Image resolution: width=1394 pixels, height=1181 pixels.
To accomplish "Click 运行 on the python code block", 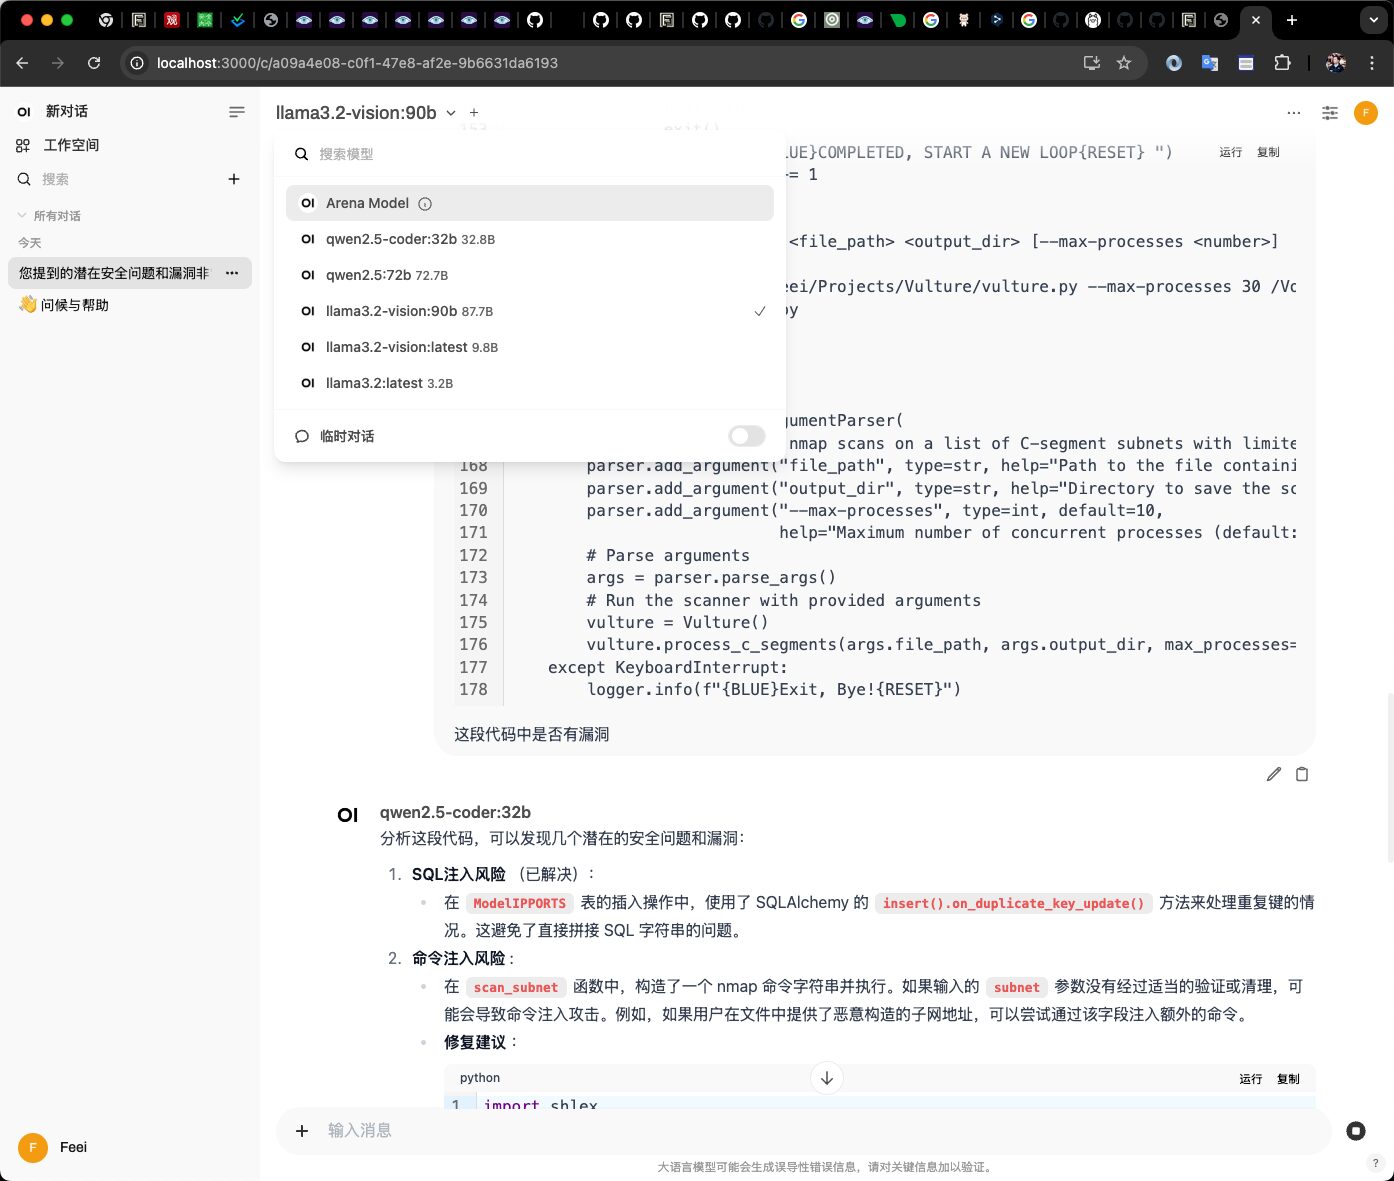I will (x=1251, y=1079).
